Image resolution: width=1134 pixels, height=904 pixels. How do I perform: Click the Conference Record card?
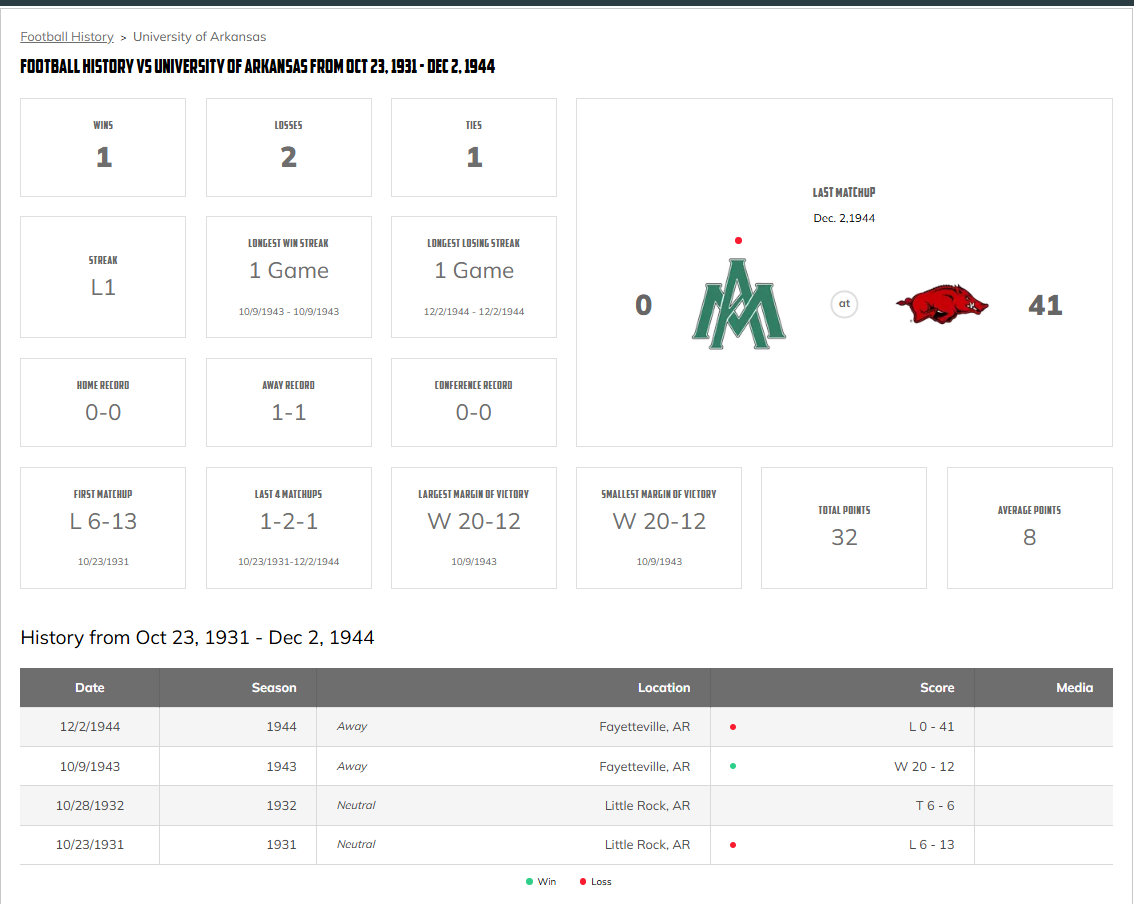click(474, 403)
